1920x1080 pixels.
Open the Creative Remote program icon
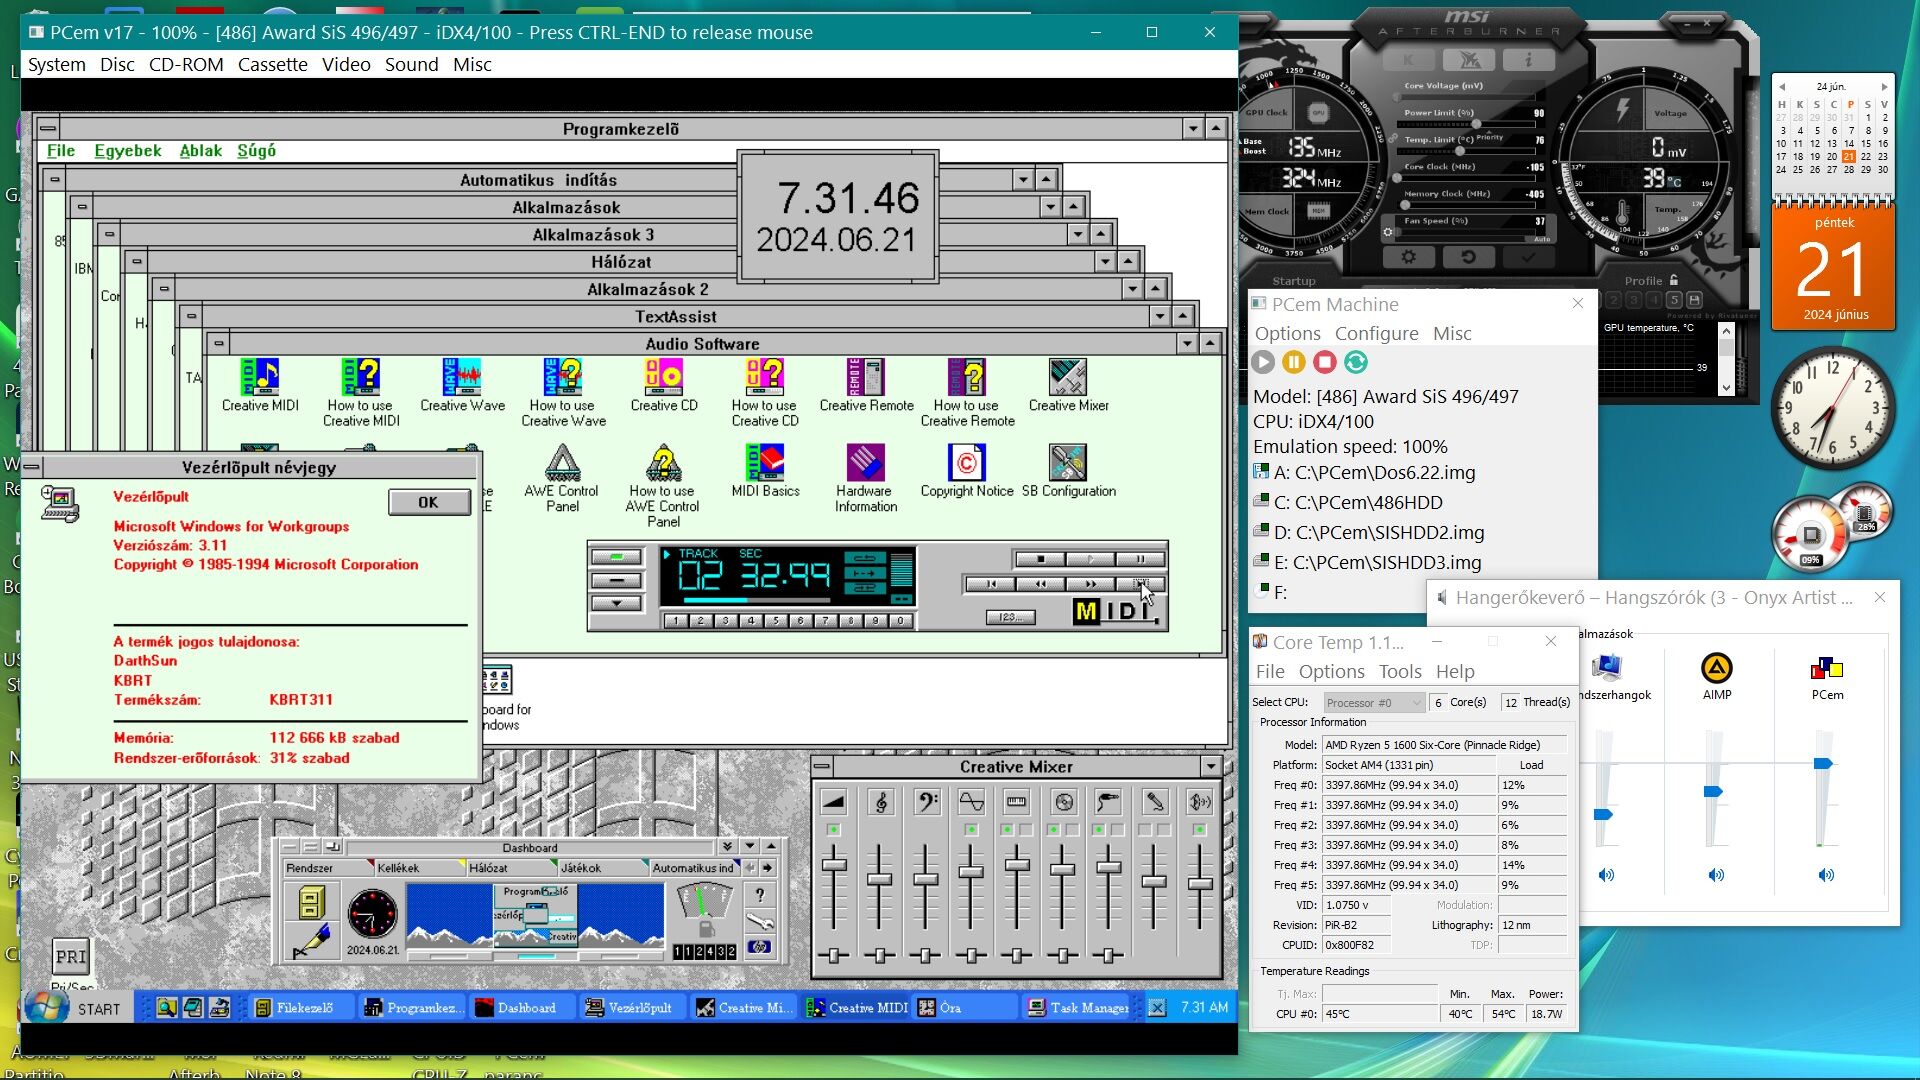click(x=866, y=385)
